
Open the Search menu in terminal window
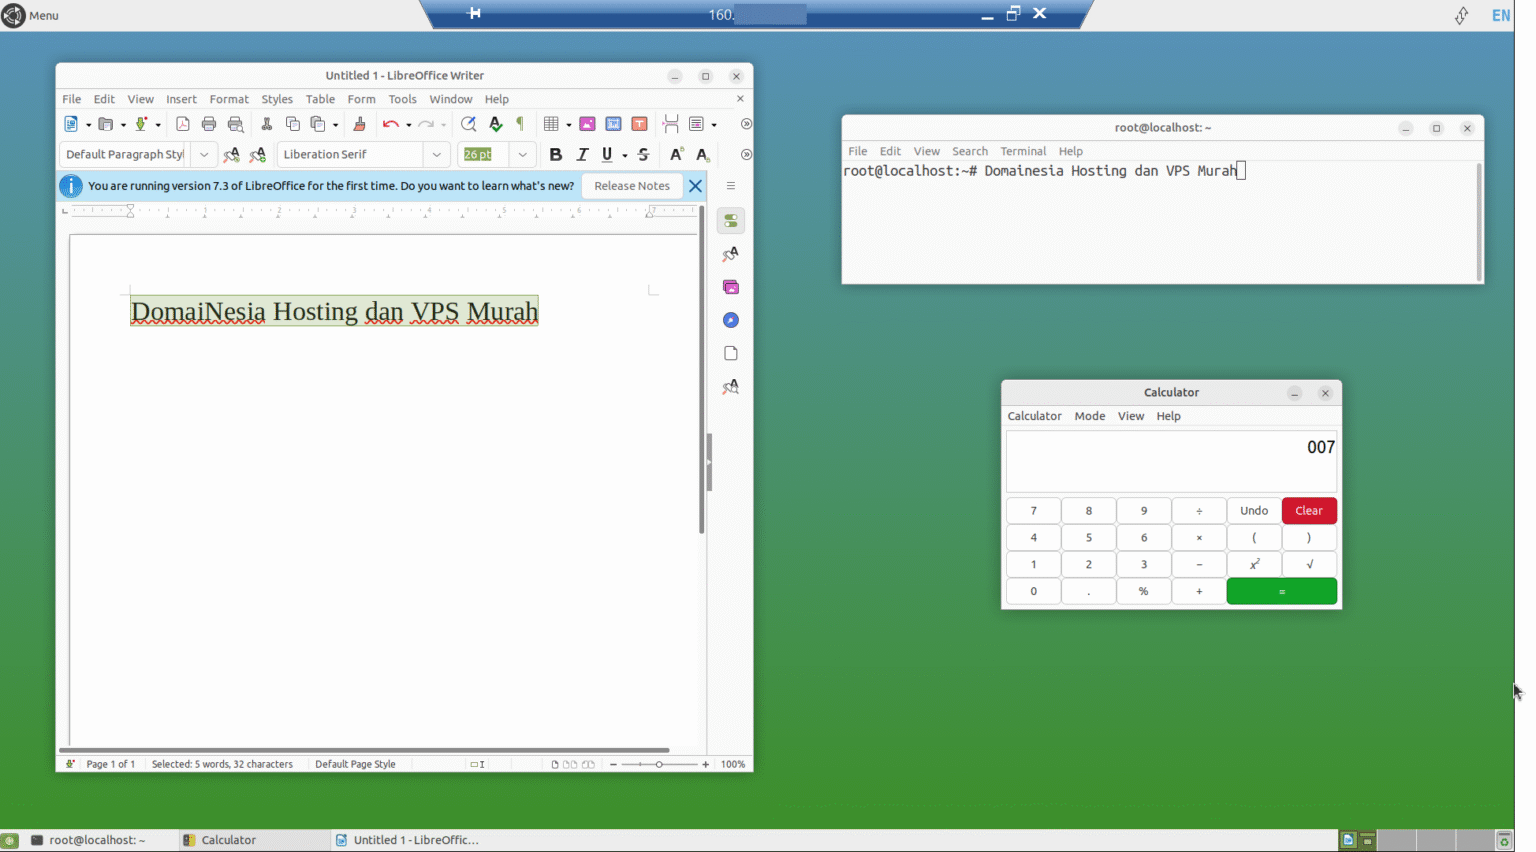pos(969,151)
